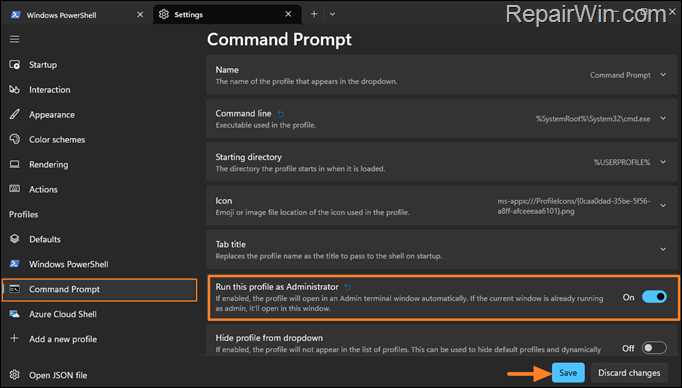
Task: Click the Command Prompt profile icon
Action: tap(14, 289)
